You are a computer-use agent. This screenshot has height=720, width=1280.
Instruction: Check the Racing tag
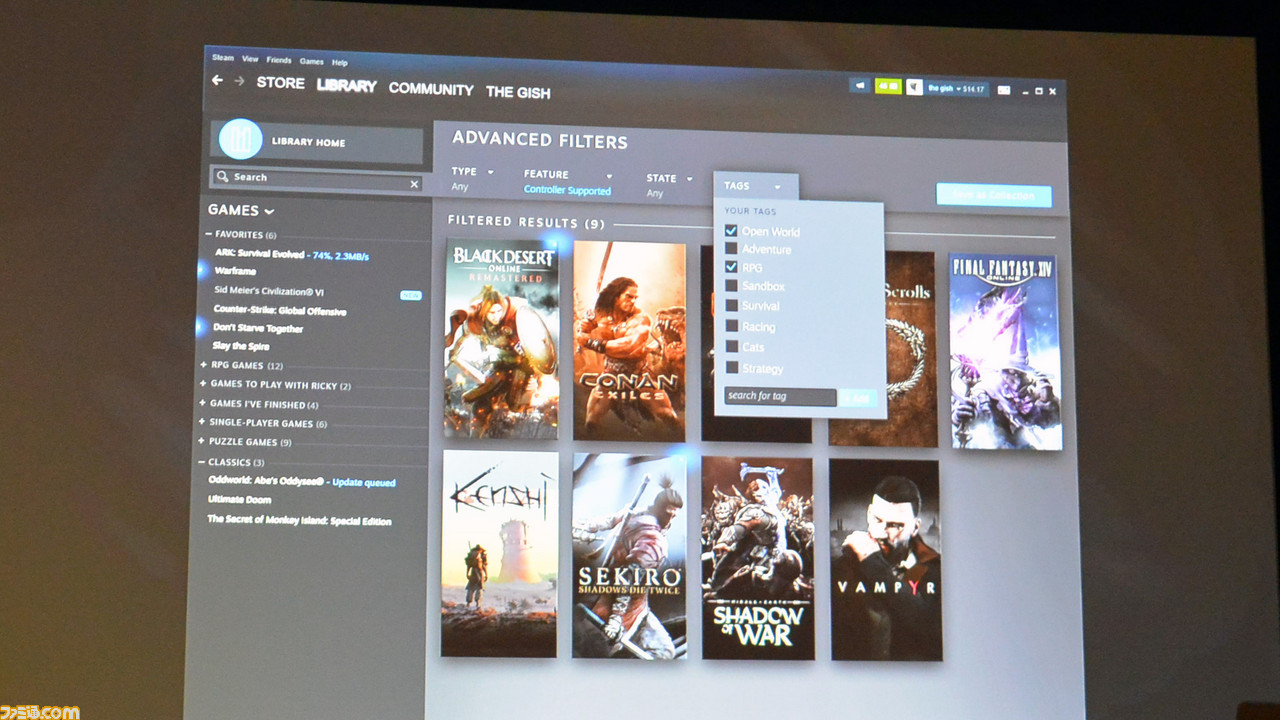731,326
